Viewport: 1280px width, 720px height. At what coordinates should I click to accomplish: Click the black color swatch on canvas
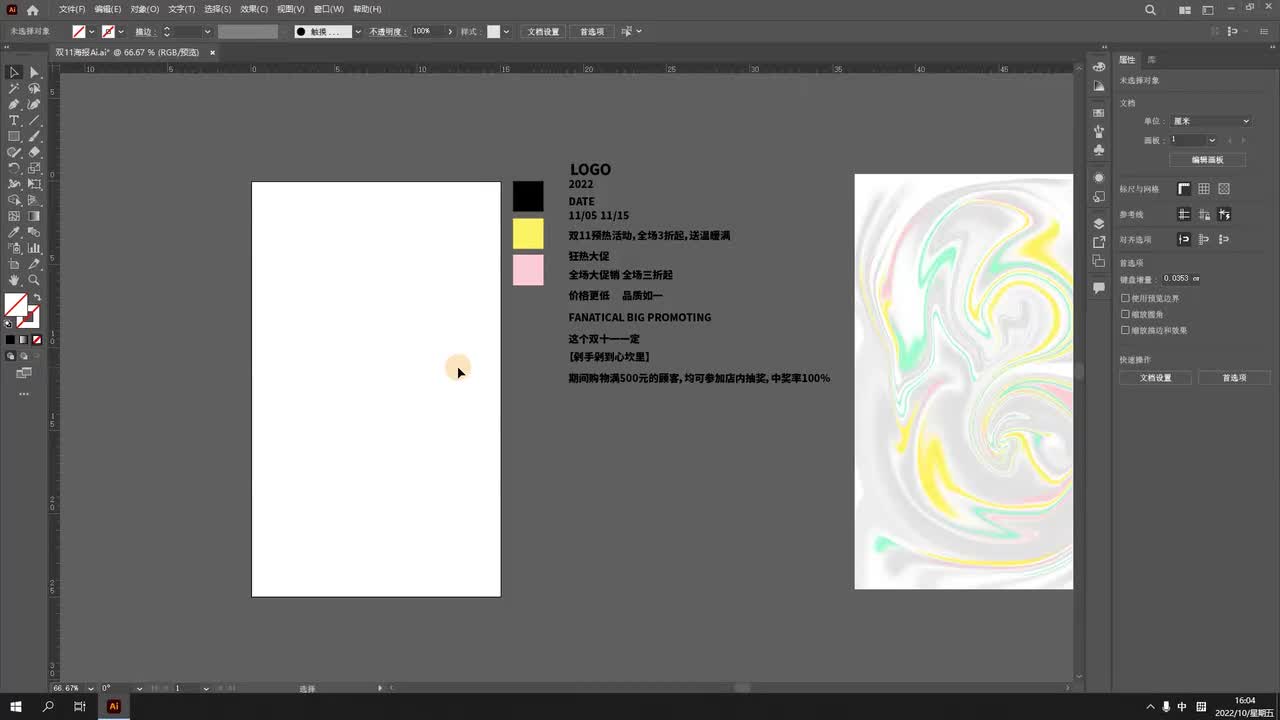point(528,196)
